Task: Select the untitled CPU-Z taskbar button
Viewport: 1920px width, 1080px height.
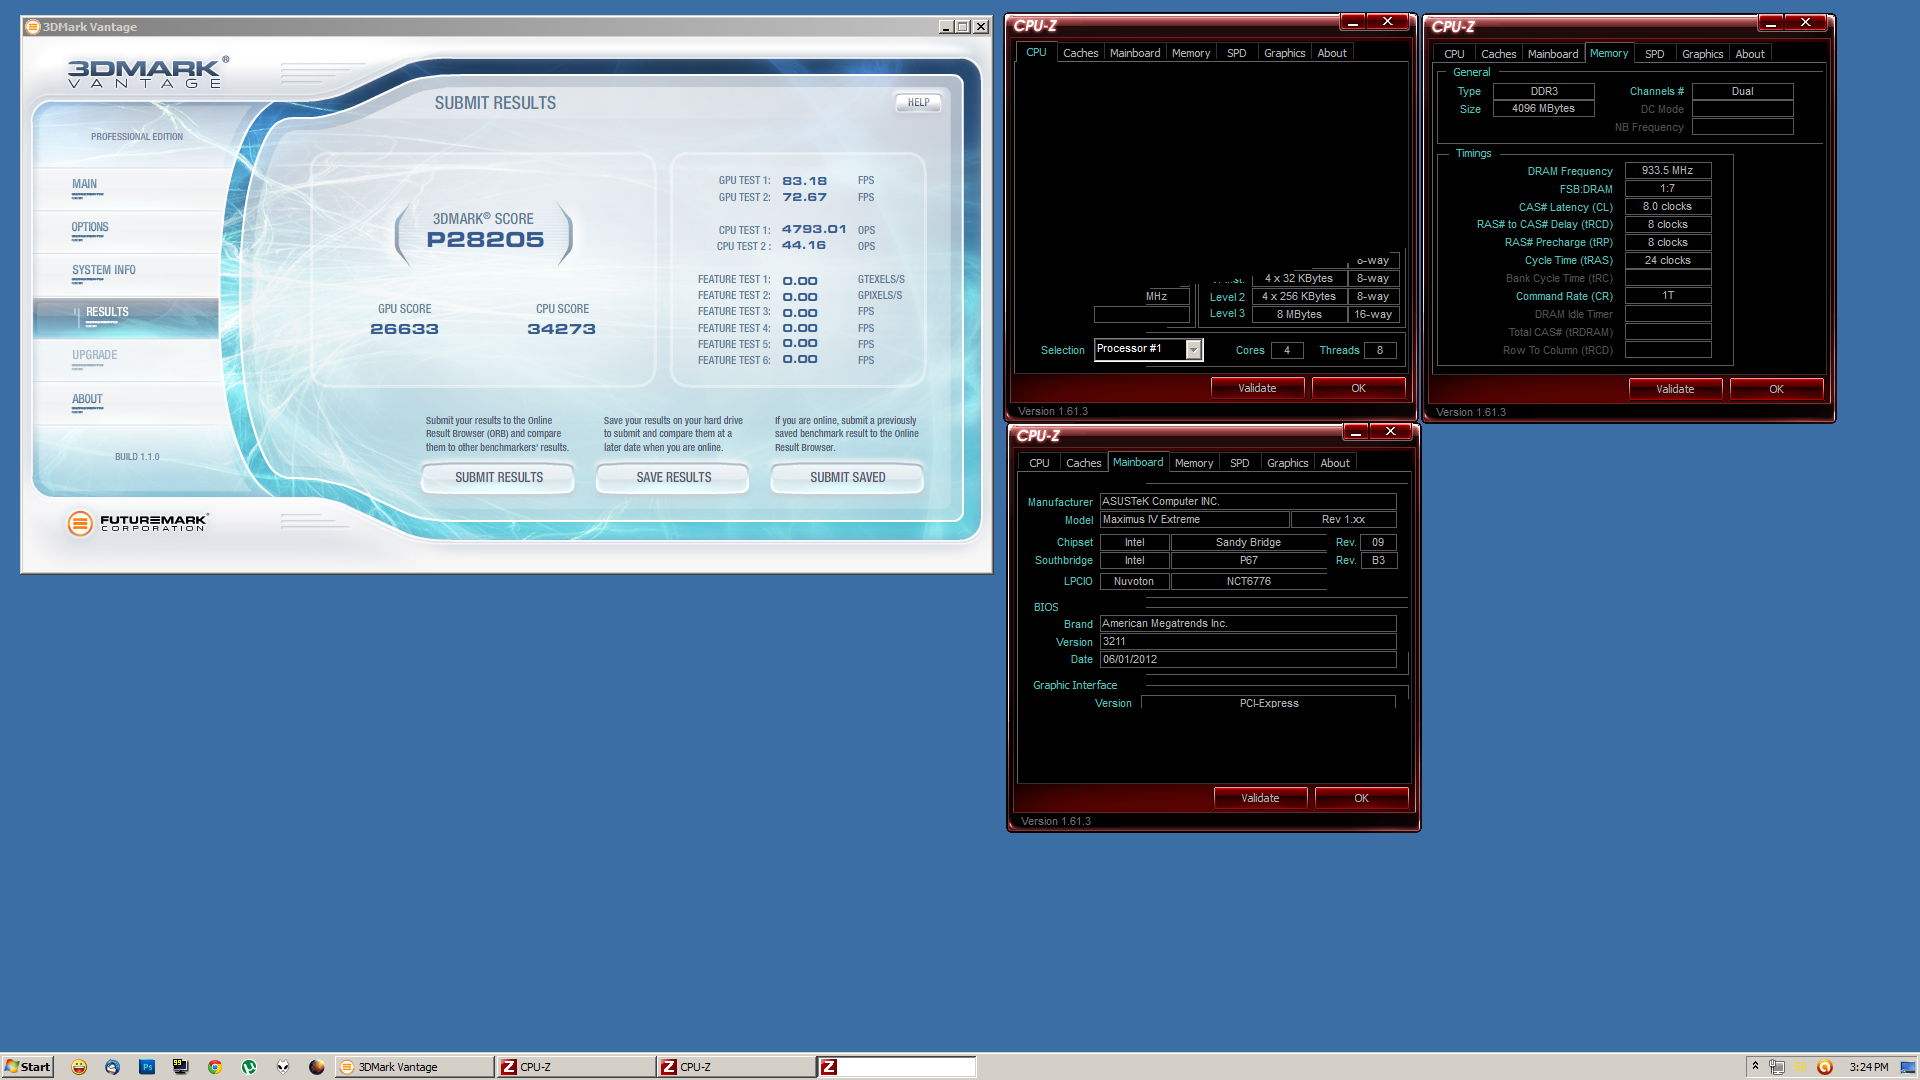Action: pyautogui.click(x=896, y=1067)
